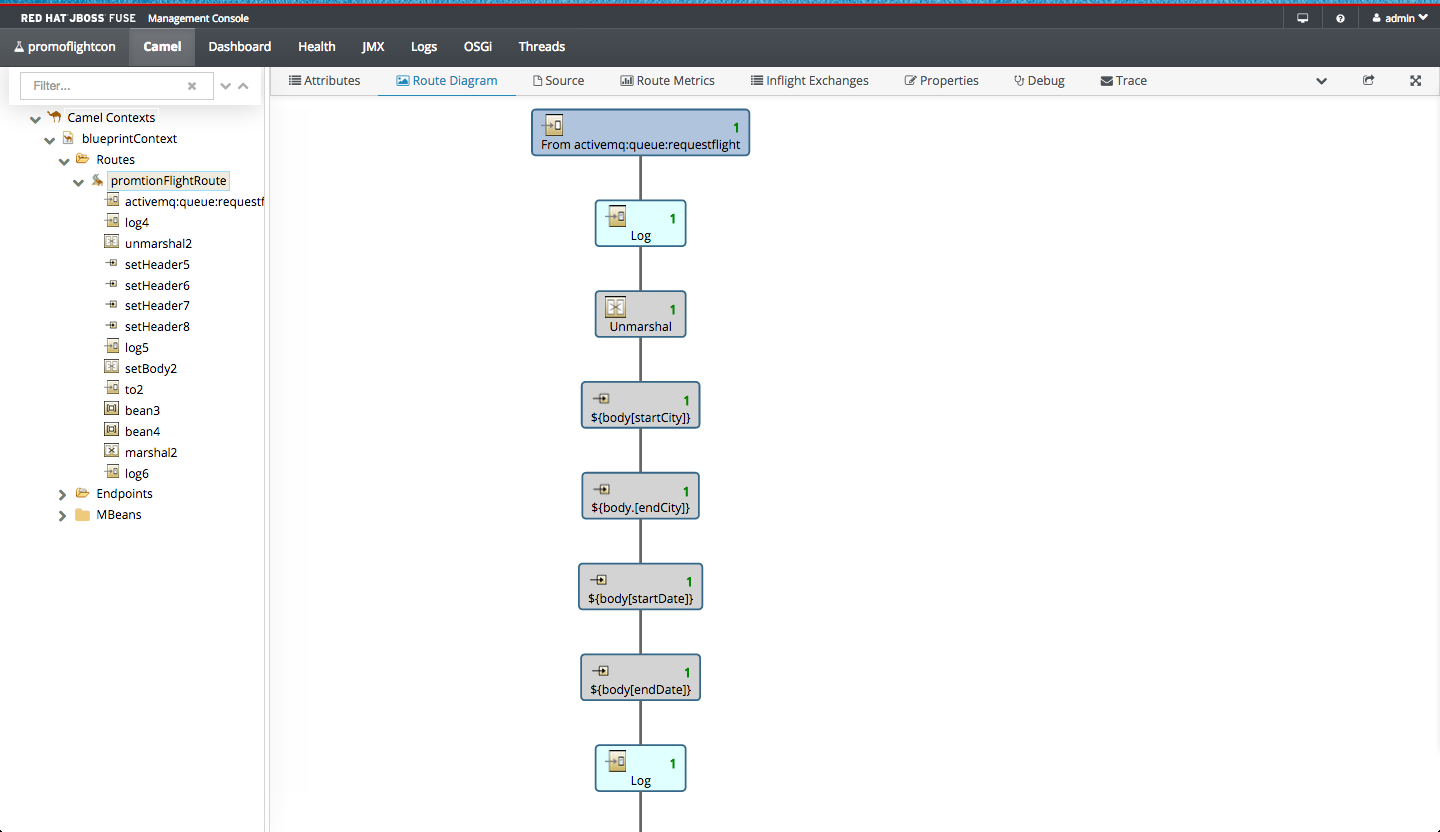Select the From activemq:queue:requestflight diagram node
Viewport: 1440px width, 832px height.
(640, 132)
